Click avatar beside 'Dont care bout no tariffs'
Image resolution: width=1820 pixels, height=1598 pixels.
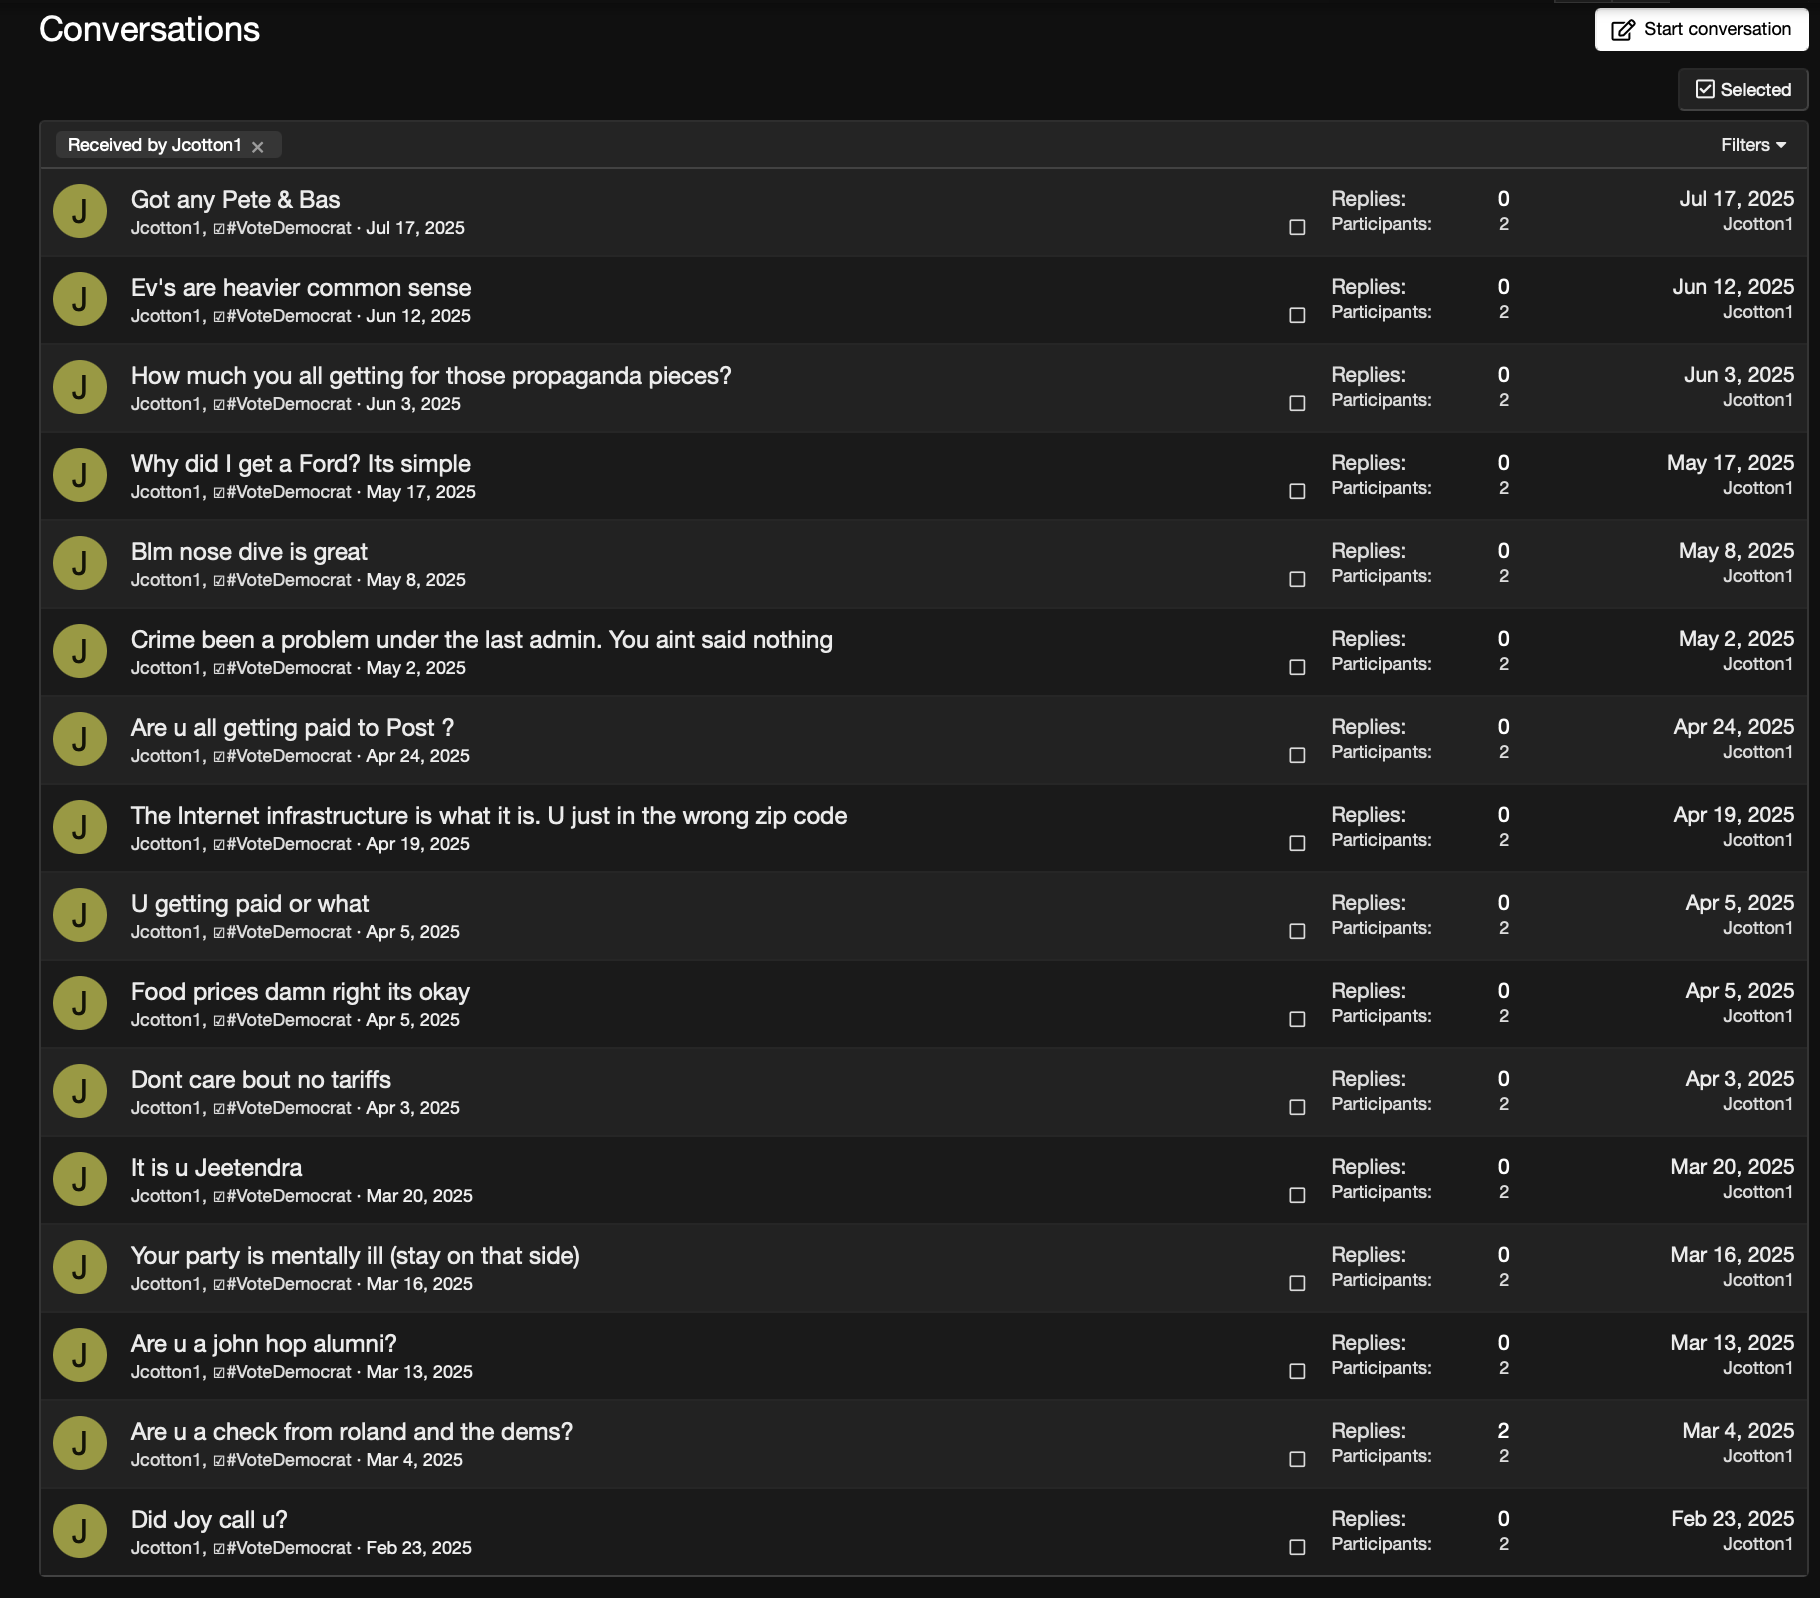80,1091
